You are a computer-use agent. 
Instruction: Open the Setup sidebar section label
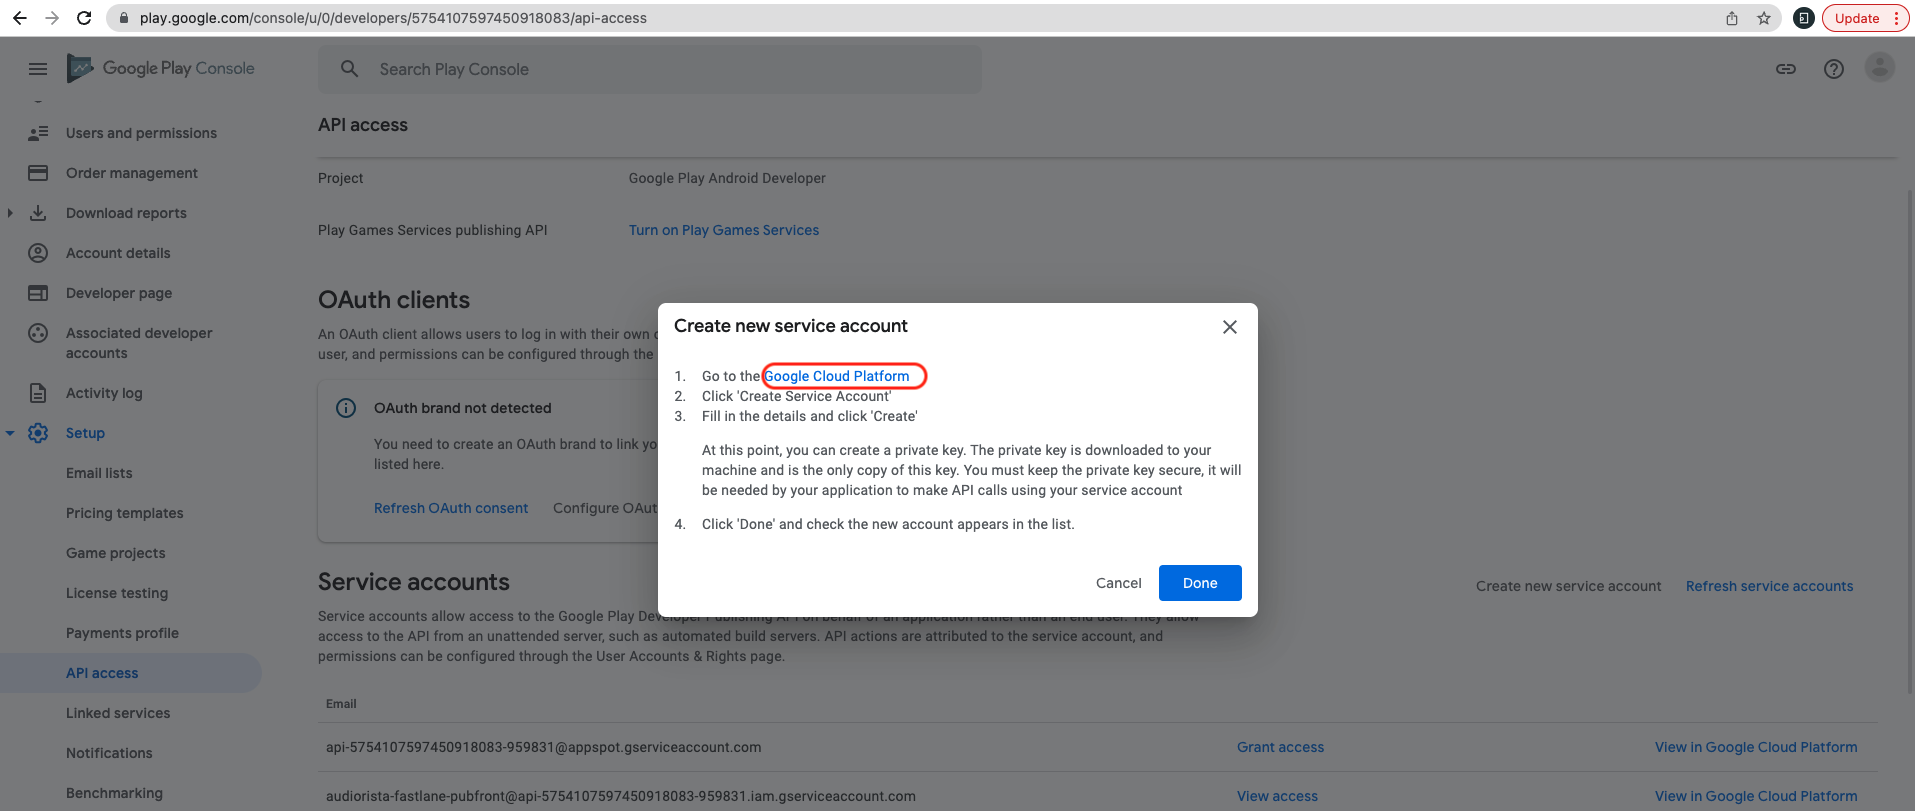(x=85, y=433)
